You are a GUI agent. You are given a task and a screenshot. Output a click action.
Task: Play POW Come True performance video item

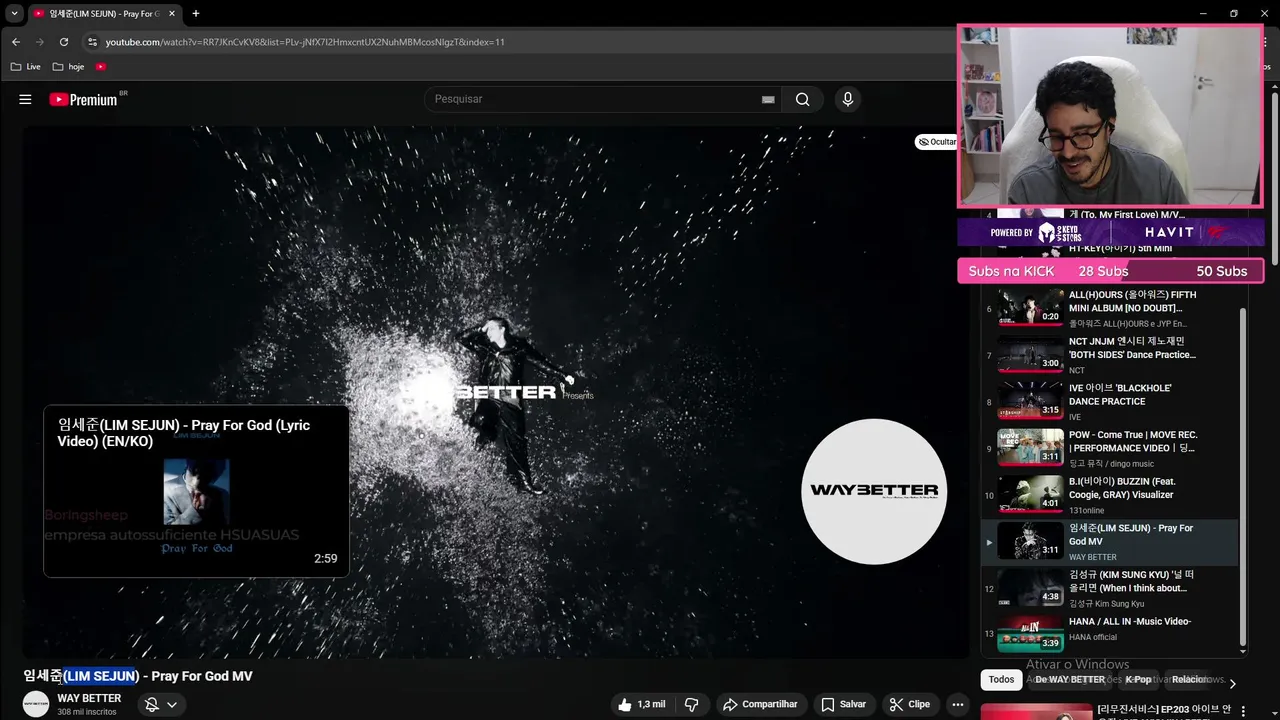(1110, 448)
